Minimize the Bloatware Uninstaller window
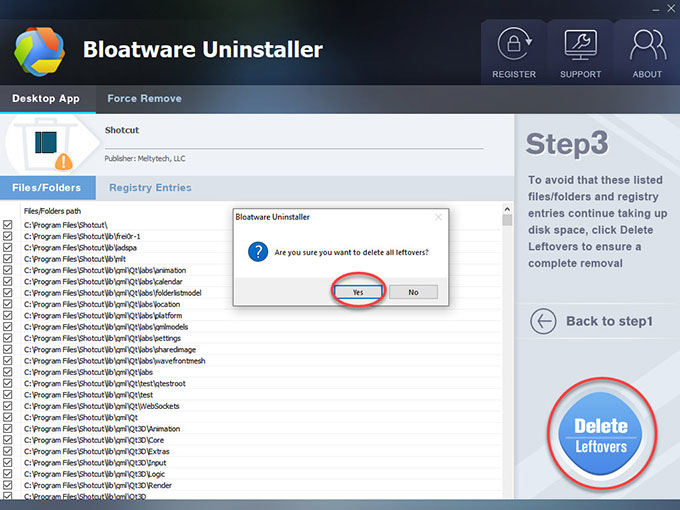The image size is (680, 510). 655,9
